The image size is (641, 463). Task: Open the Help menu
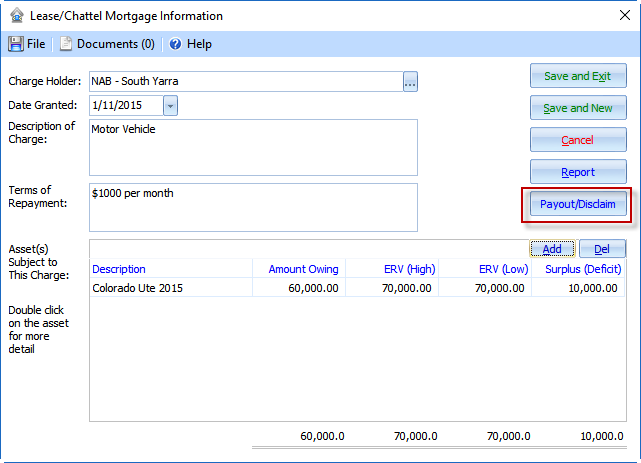click(x=199, y=44)
